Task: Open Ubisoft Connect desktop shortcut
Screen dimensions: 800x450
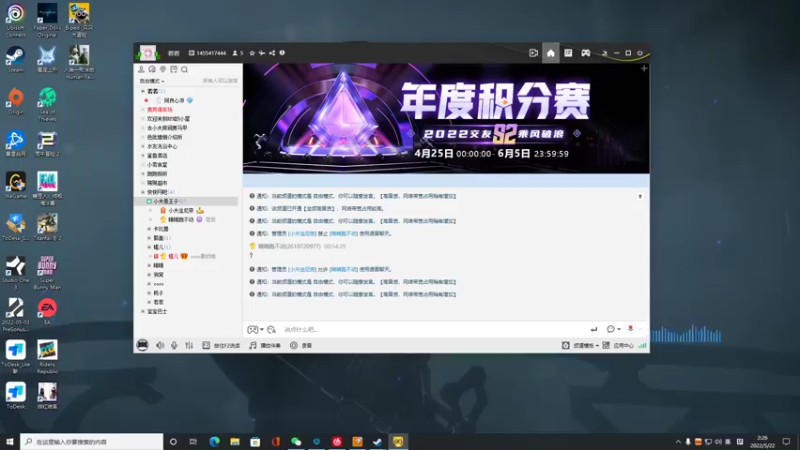Action: (x=15, y=20)
